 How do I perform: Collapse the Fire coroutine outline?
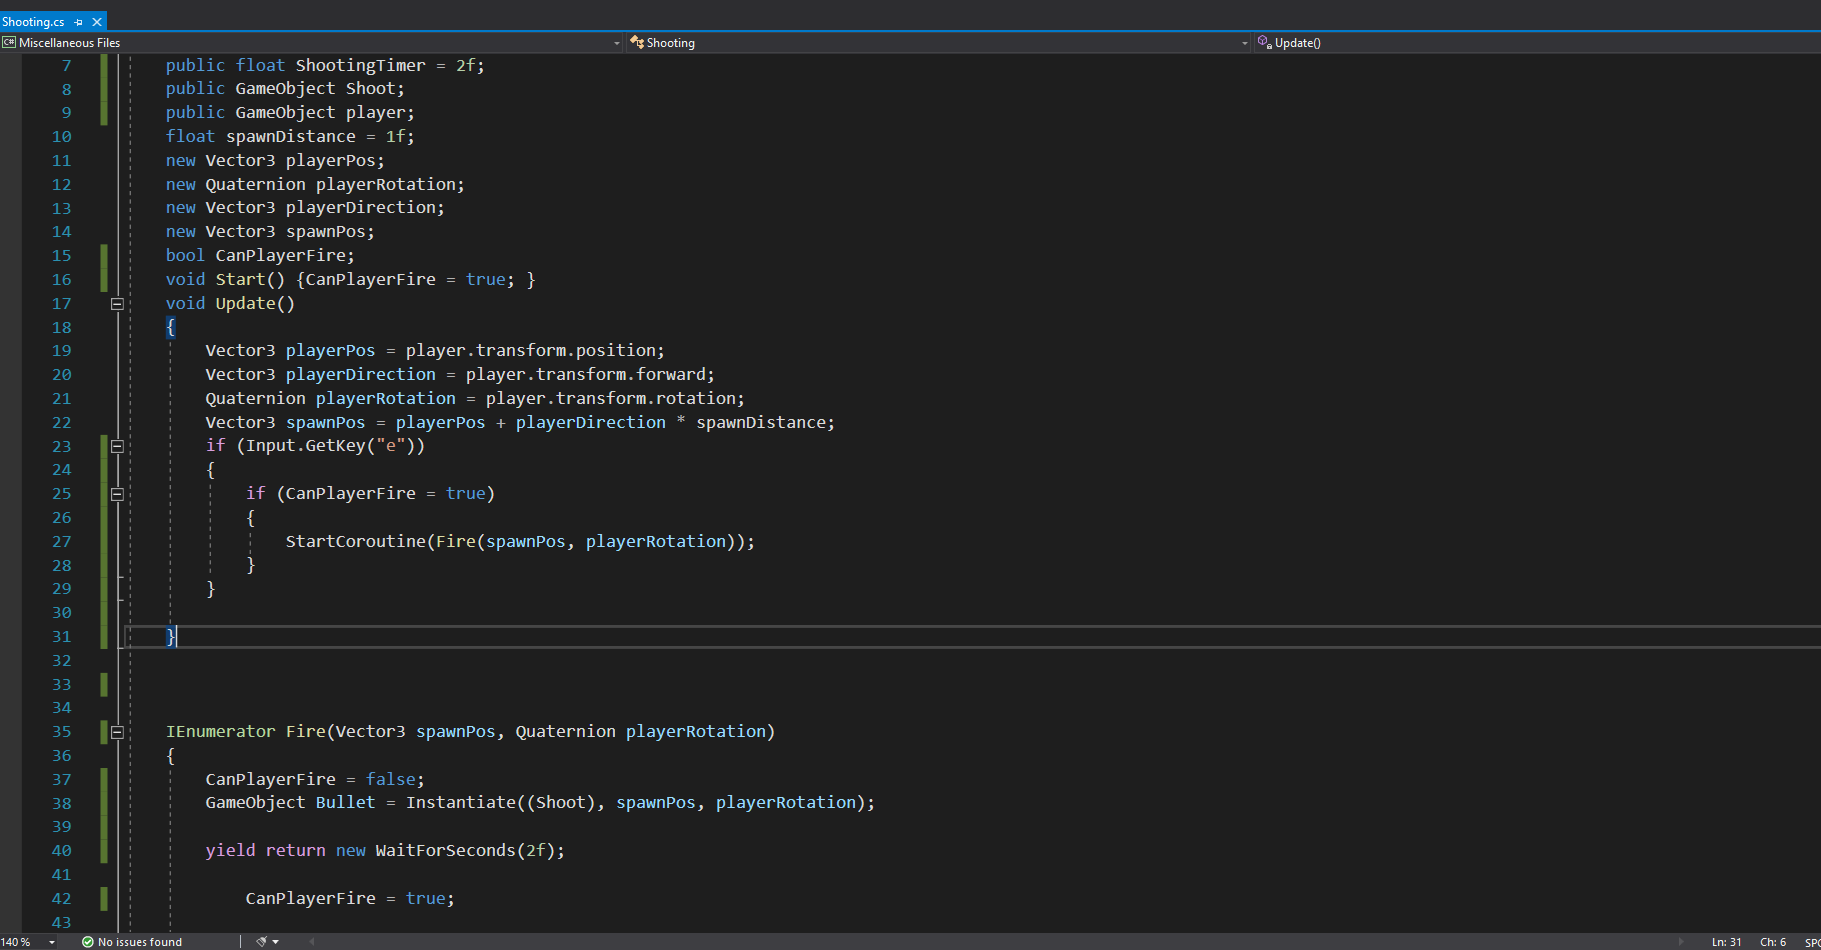(117, 732)
